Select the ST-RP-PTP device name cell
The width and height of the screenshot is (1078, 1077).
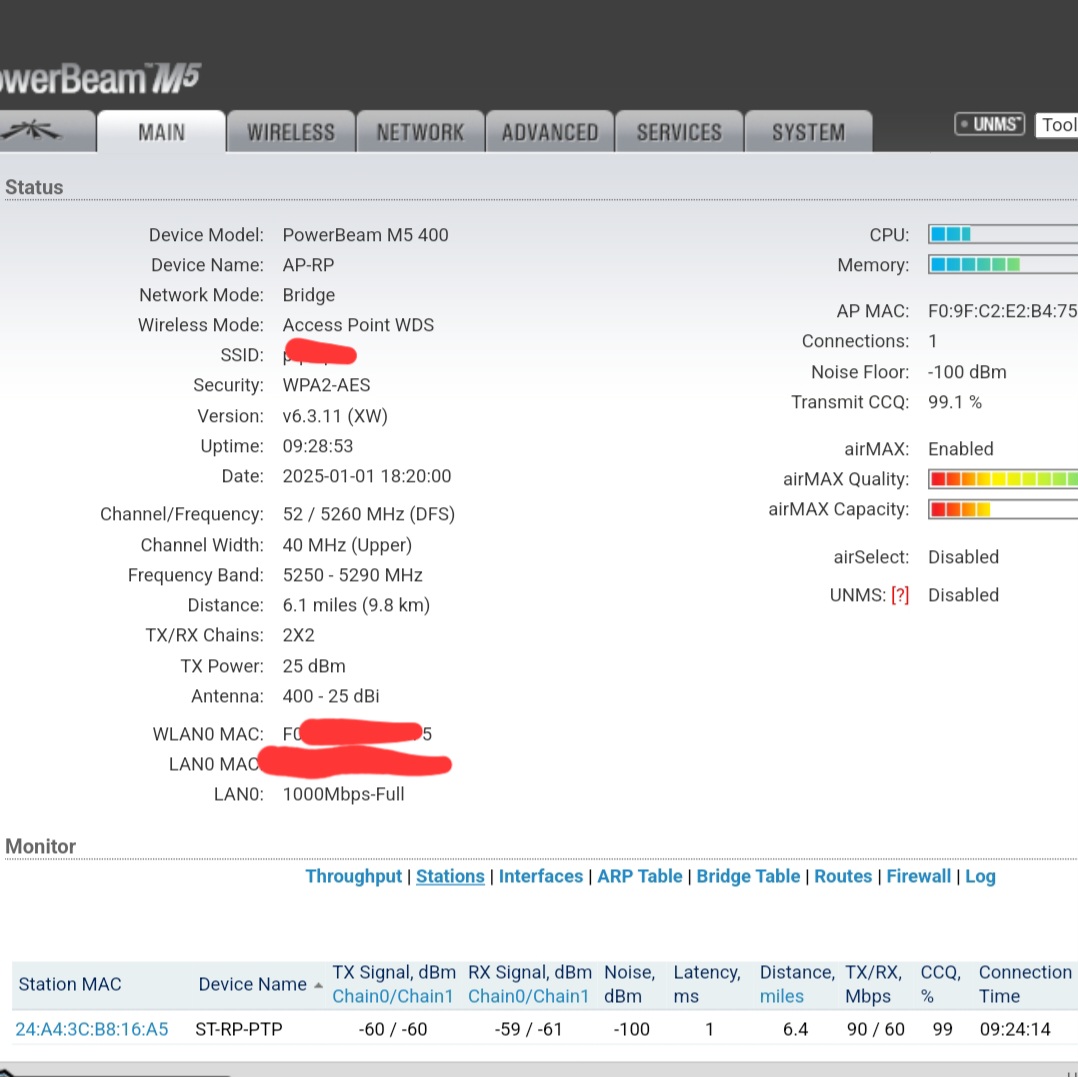(239, 1029)
